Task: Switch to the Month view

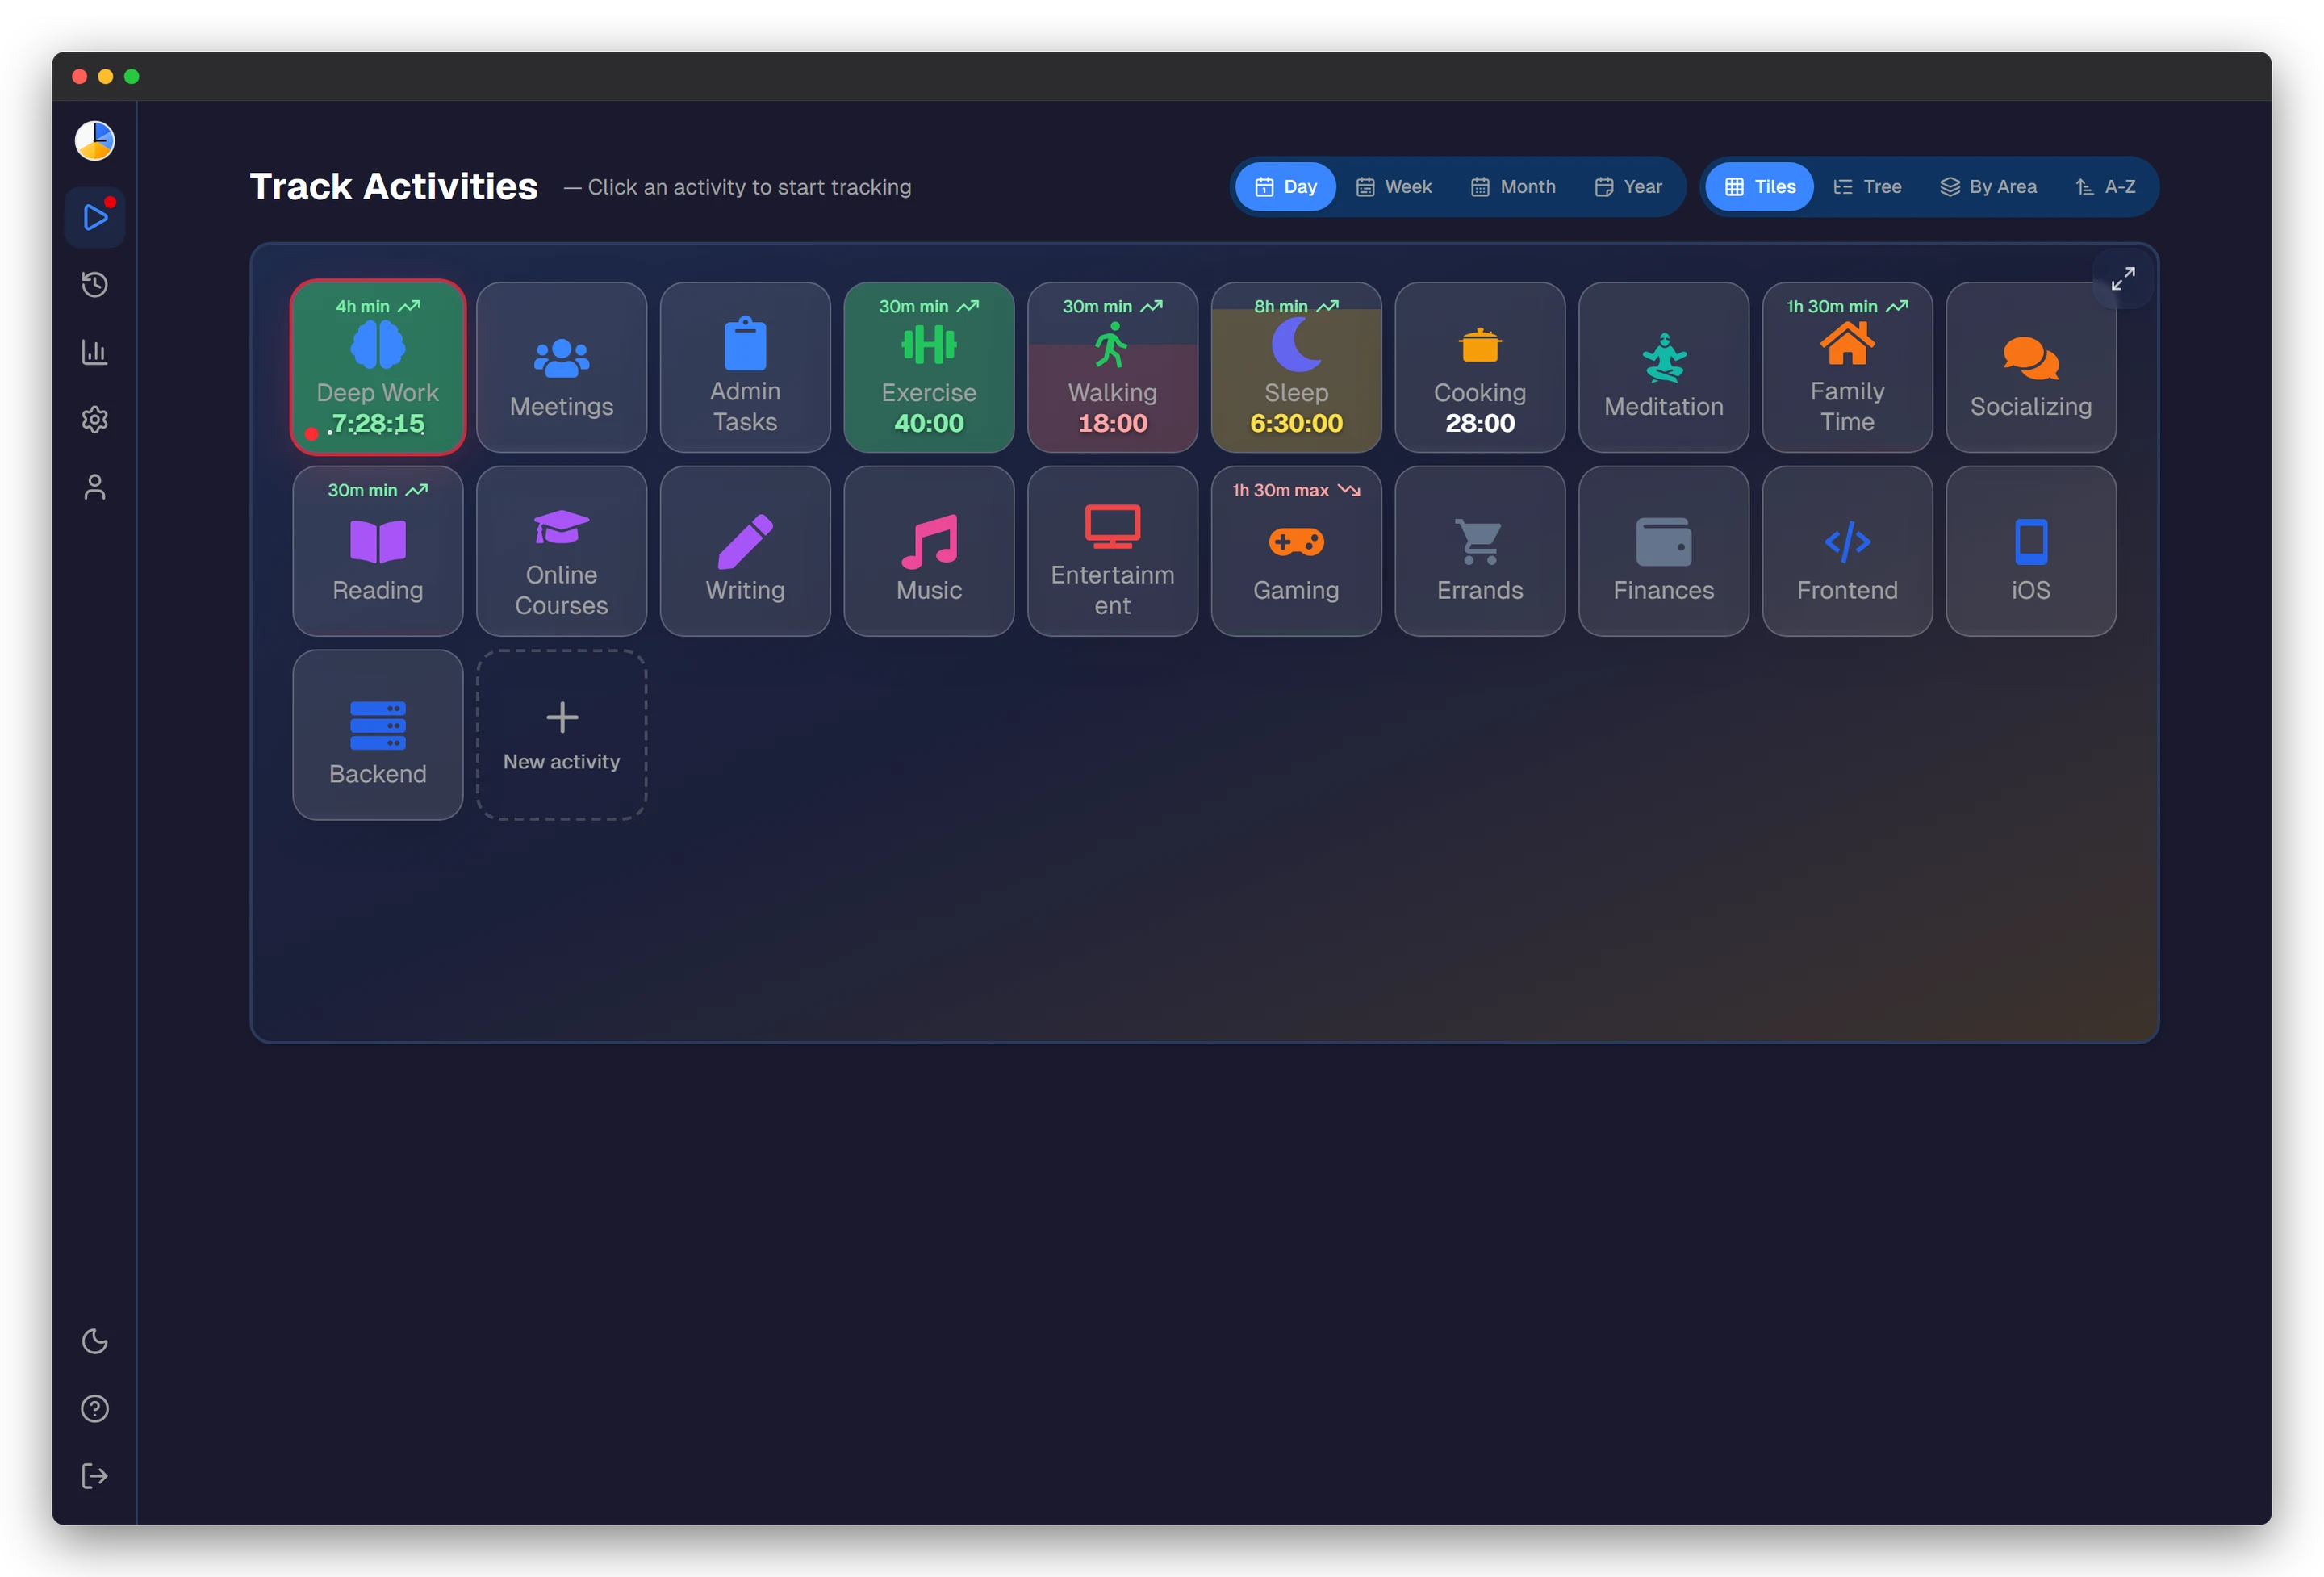Action: coord(1513,187)
